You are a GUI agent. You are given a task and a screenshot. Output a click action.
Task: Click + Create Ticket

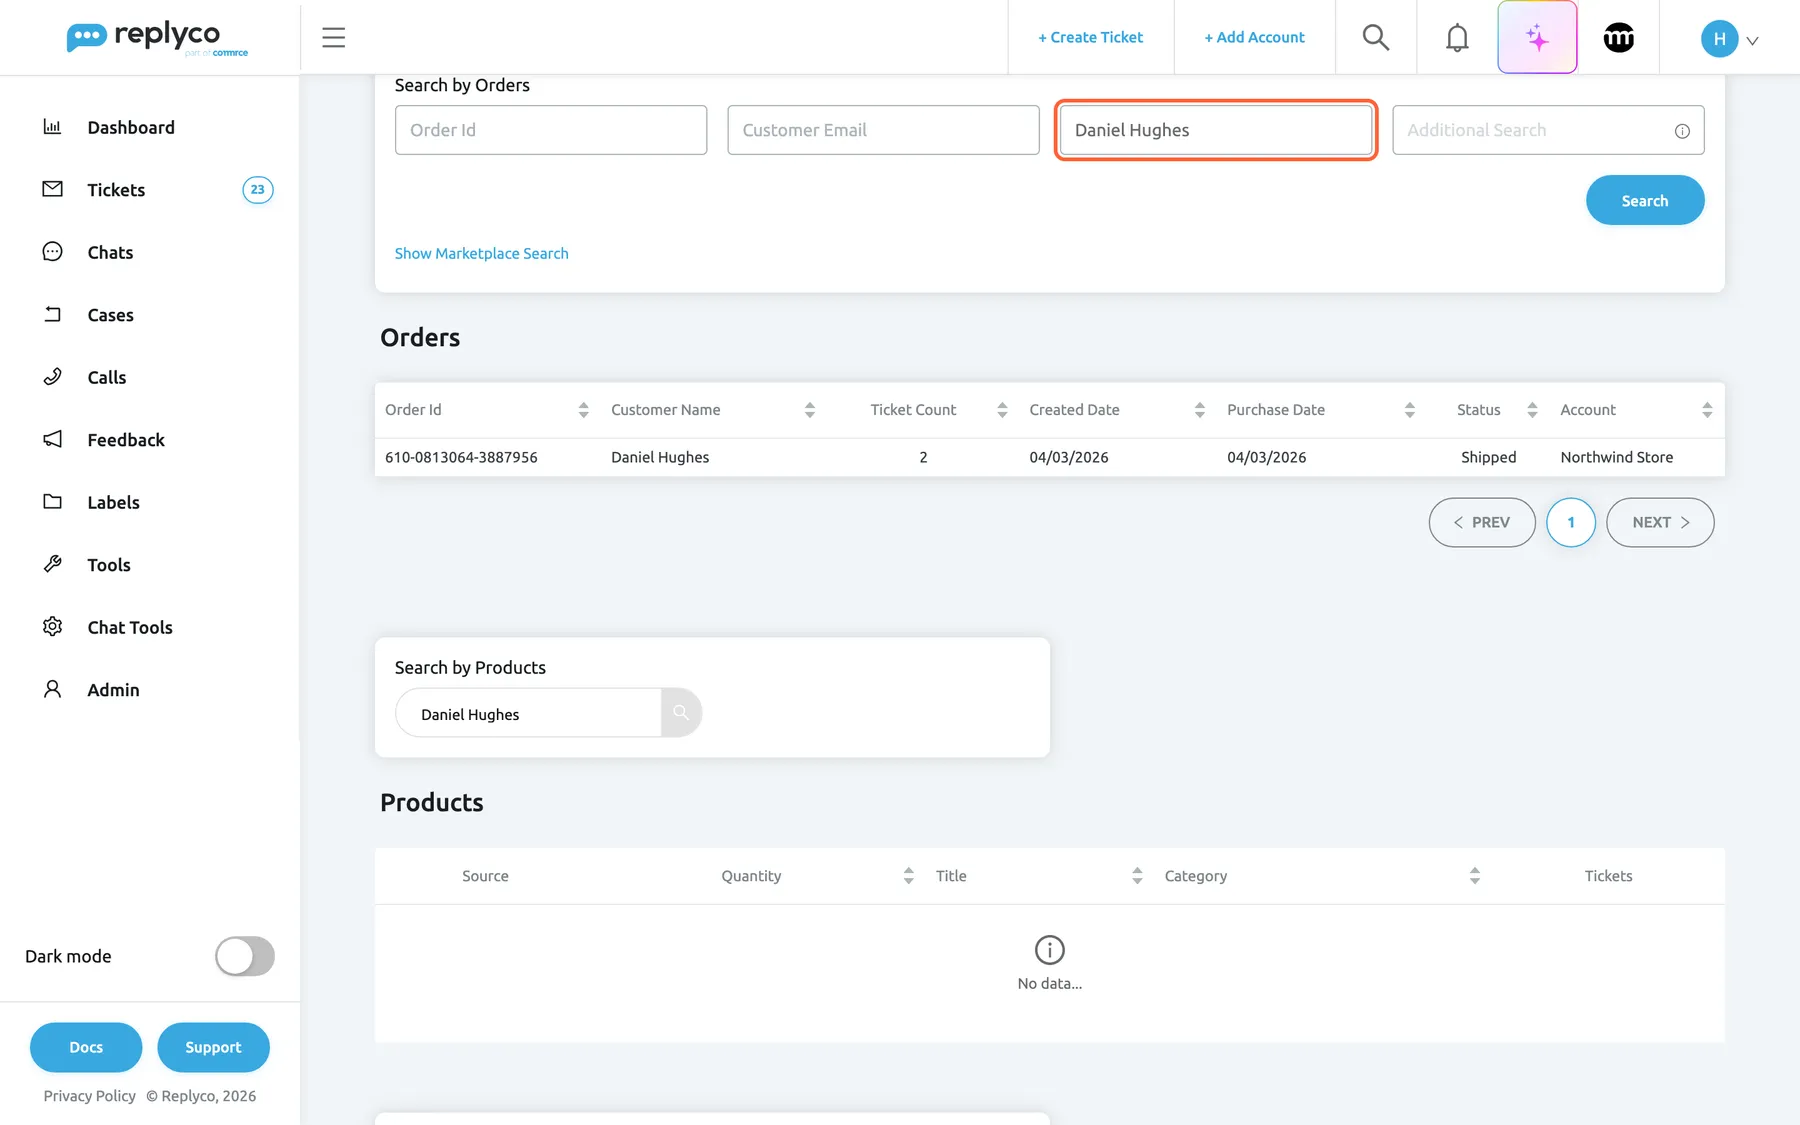1090,38
